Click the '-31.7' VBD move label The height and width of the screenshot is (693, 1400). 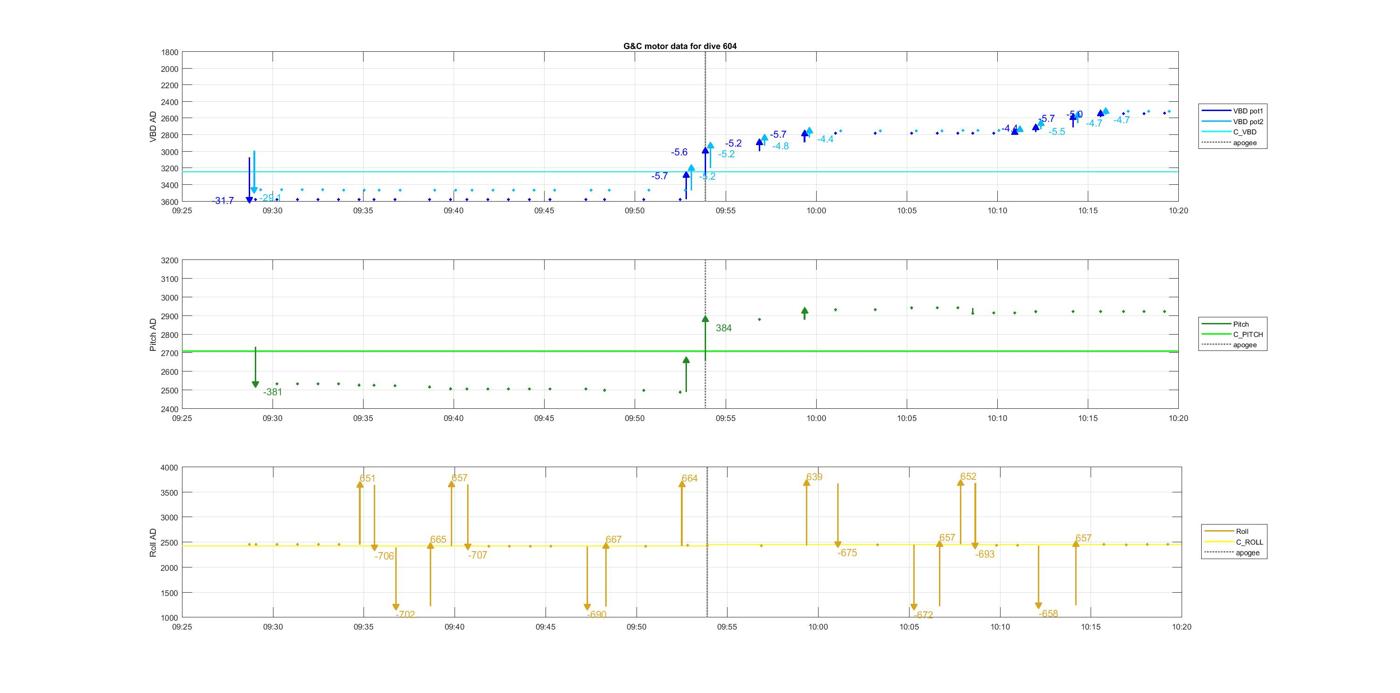(223, 201)
